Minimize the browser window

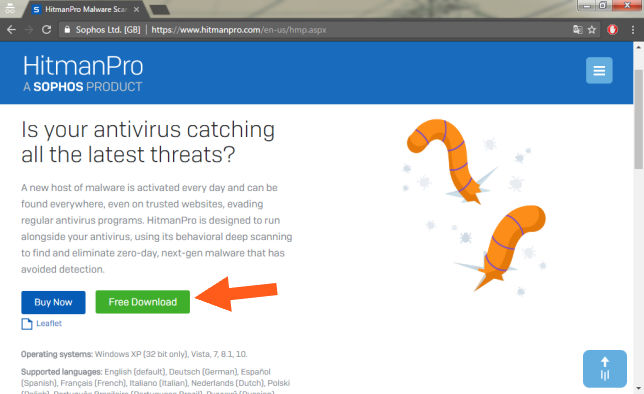(x=586, y=5)
